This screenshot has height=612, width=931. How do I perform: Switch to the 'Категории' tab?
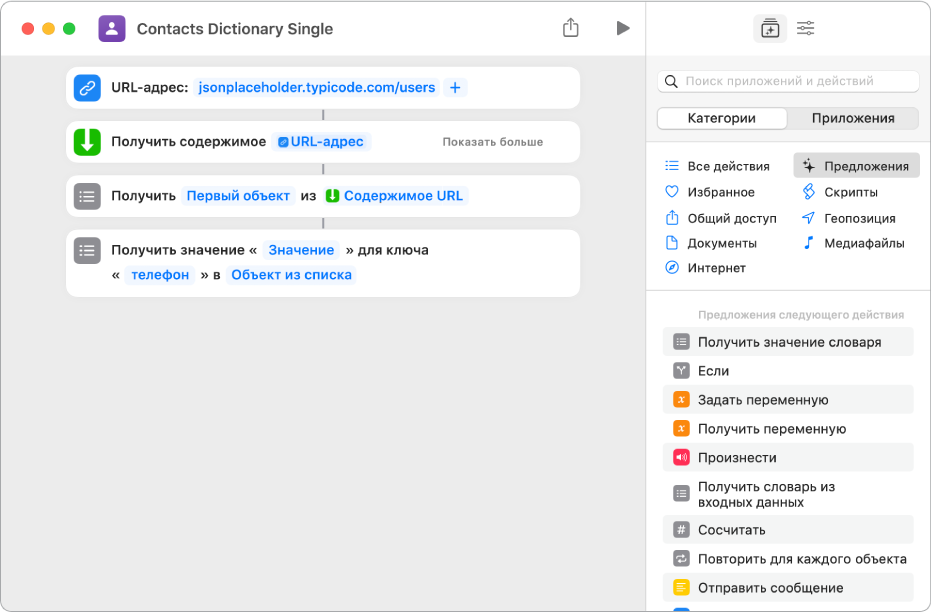tap(721, 118)
